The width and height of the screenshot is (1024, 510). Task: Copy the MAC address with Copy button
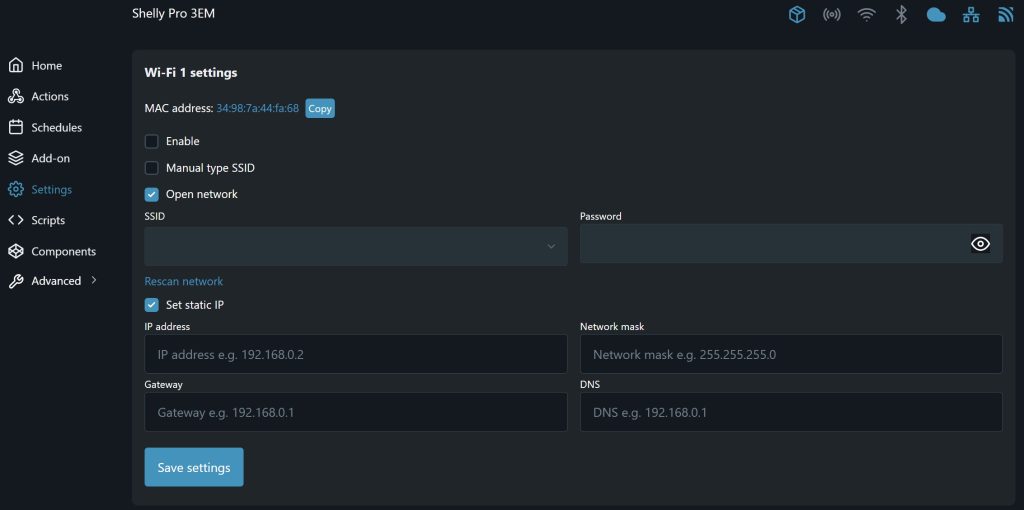click(x=320, y=108)
